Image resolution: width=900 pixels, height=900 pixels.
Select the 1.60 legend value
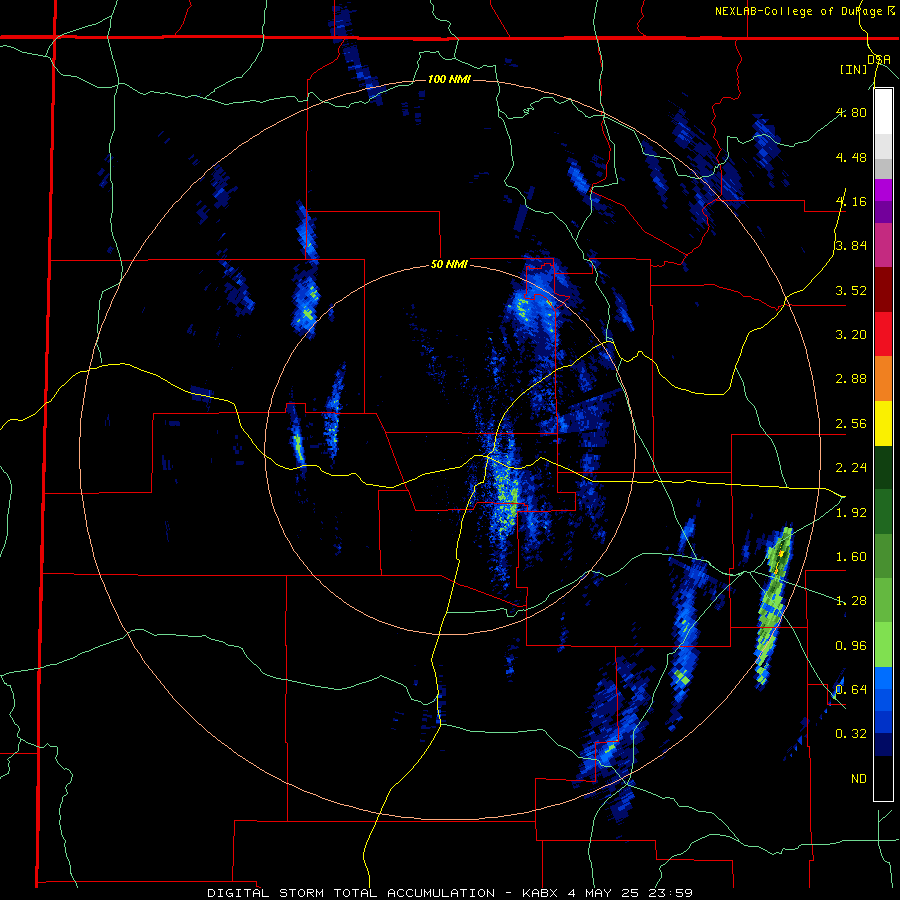point(851,557)
